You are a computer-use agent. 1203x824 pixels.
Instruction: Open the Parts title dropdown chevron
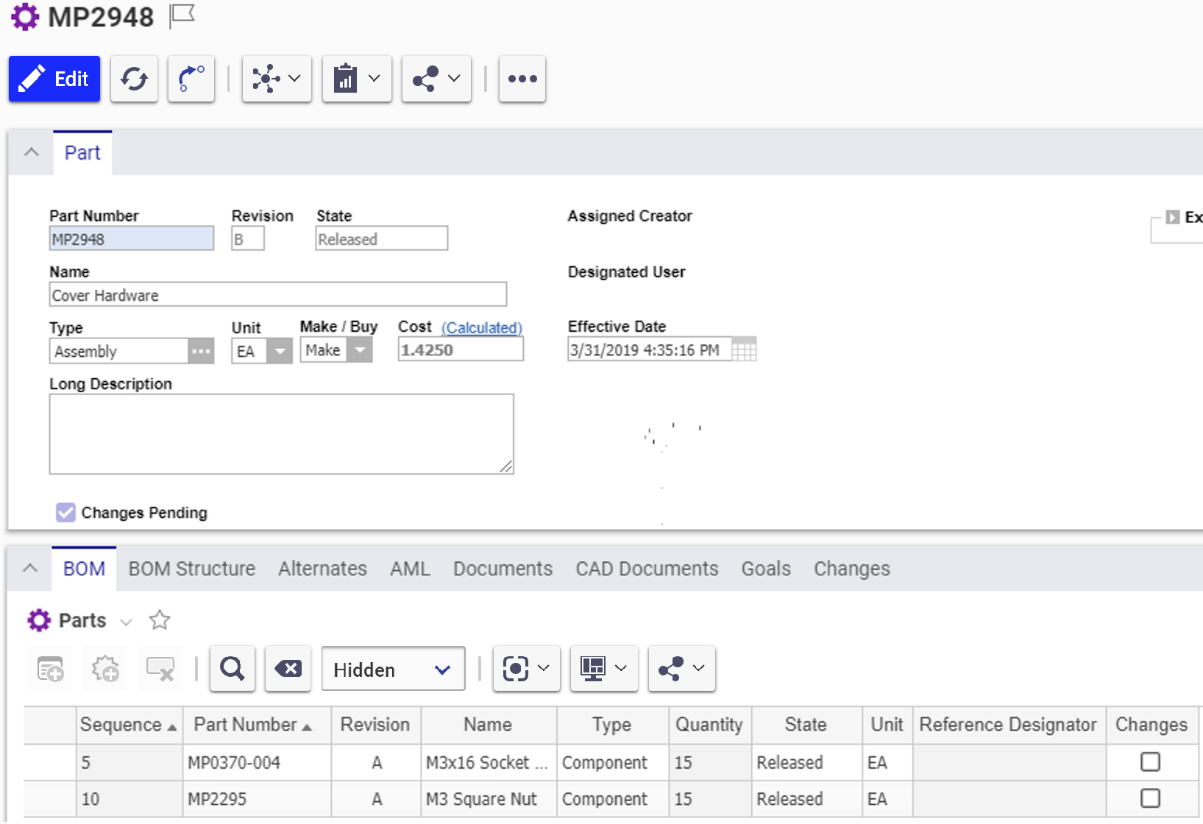tap(126, 621)
